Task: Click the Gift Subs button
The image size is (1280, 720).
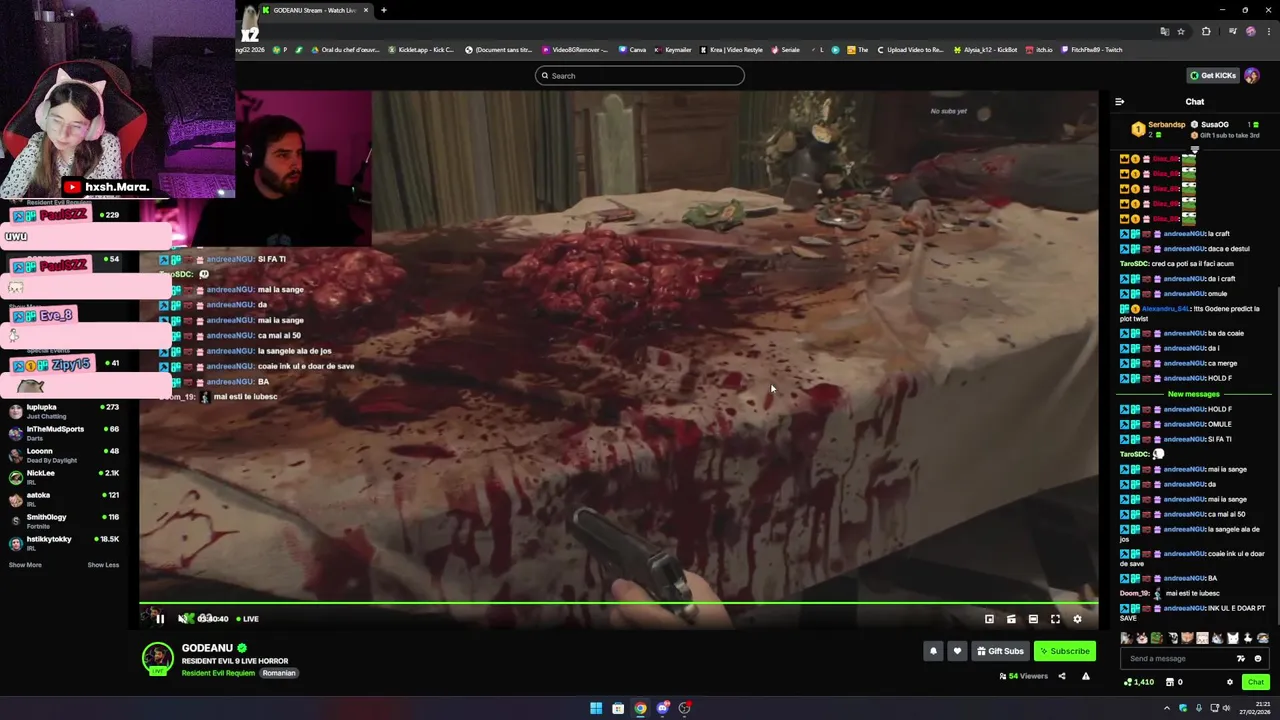Action: click(x=1000, y=651)
